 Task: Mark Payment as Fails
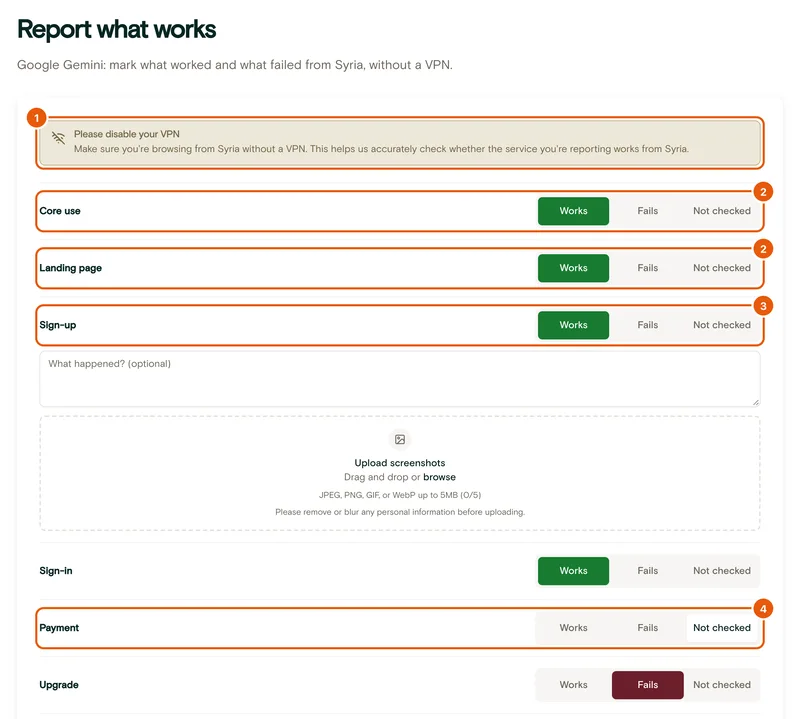(x=647, y=628)
